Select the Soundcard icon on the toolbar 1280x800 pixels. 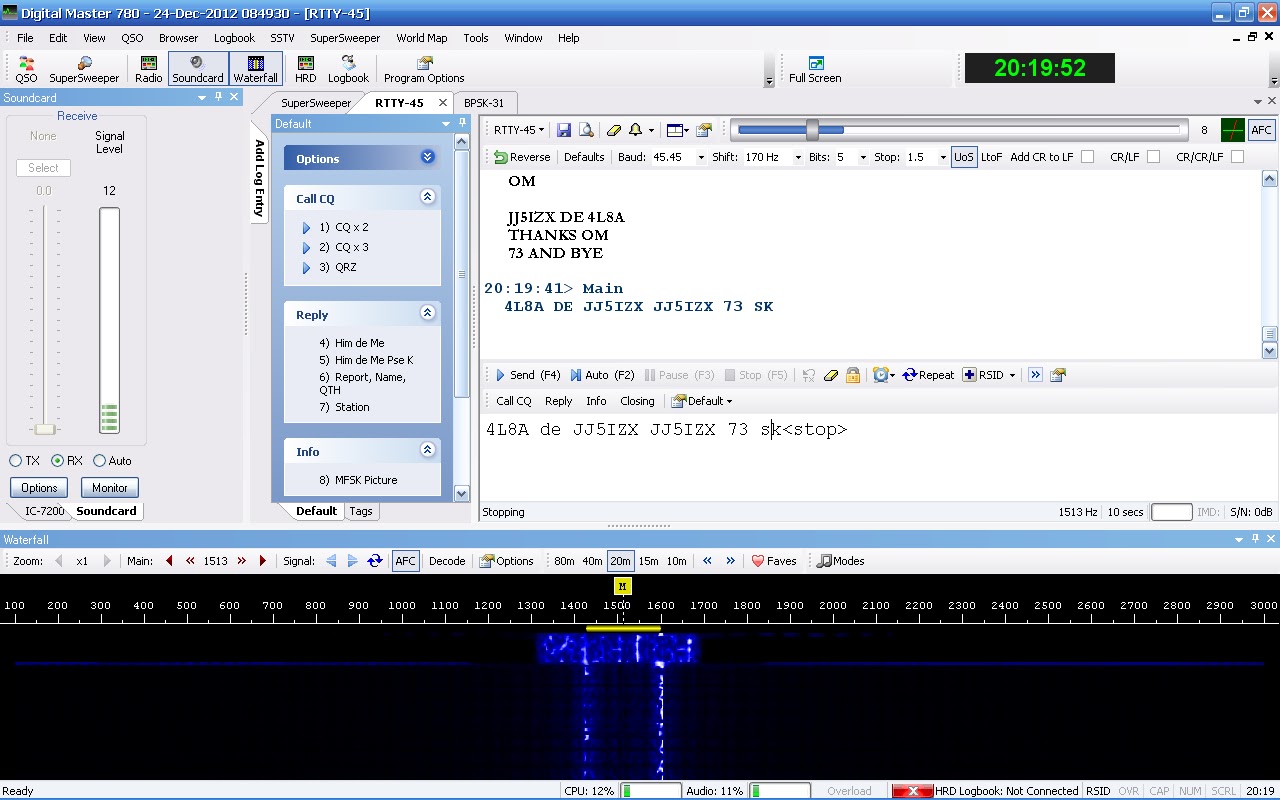point(197,68)
